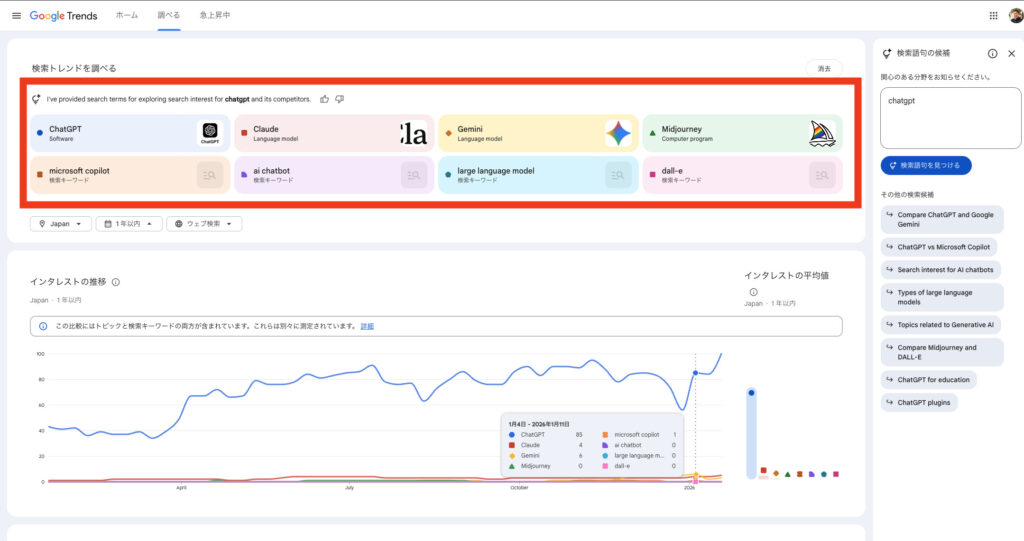This screenshot has height=541, width=1024.
Task: Open the ウェブ検索 search type dropdown
Action: (x=203, y=224)
